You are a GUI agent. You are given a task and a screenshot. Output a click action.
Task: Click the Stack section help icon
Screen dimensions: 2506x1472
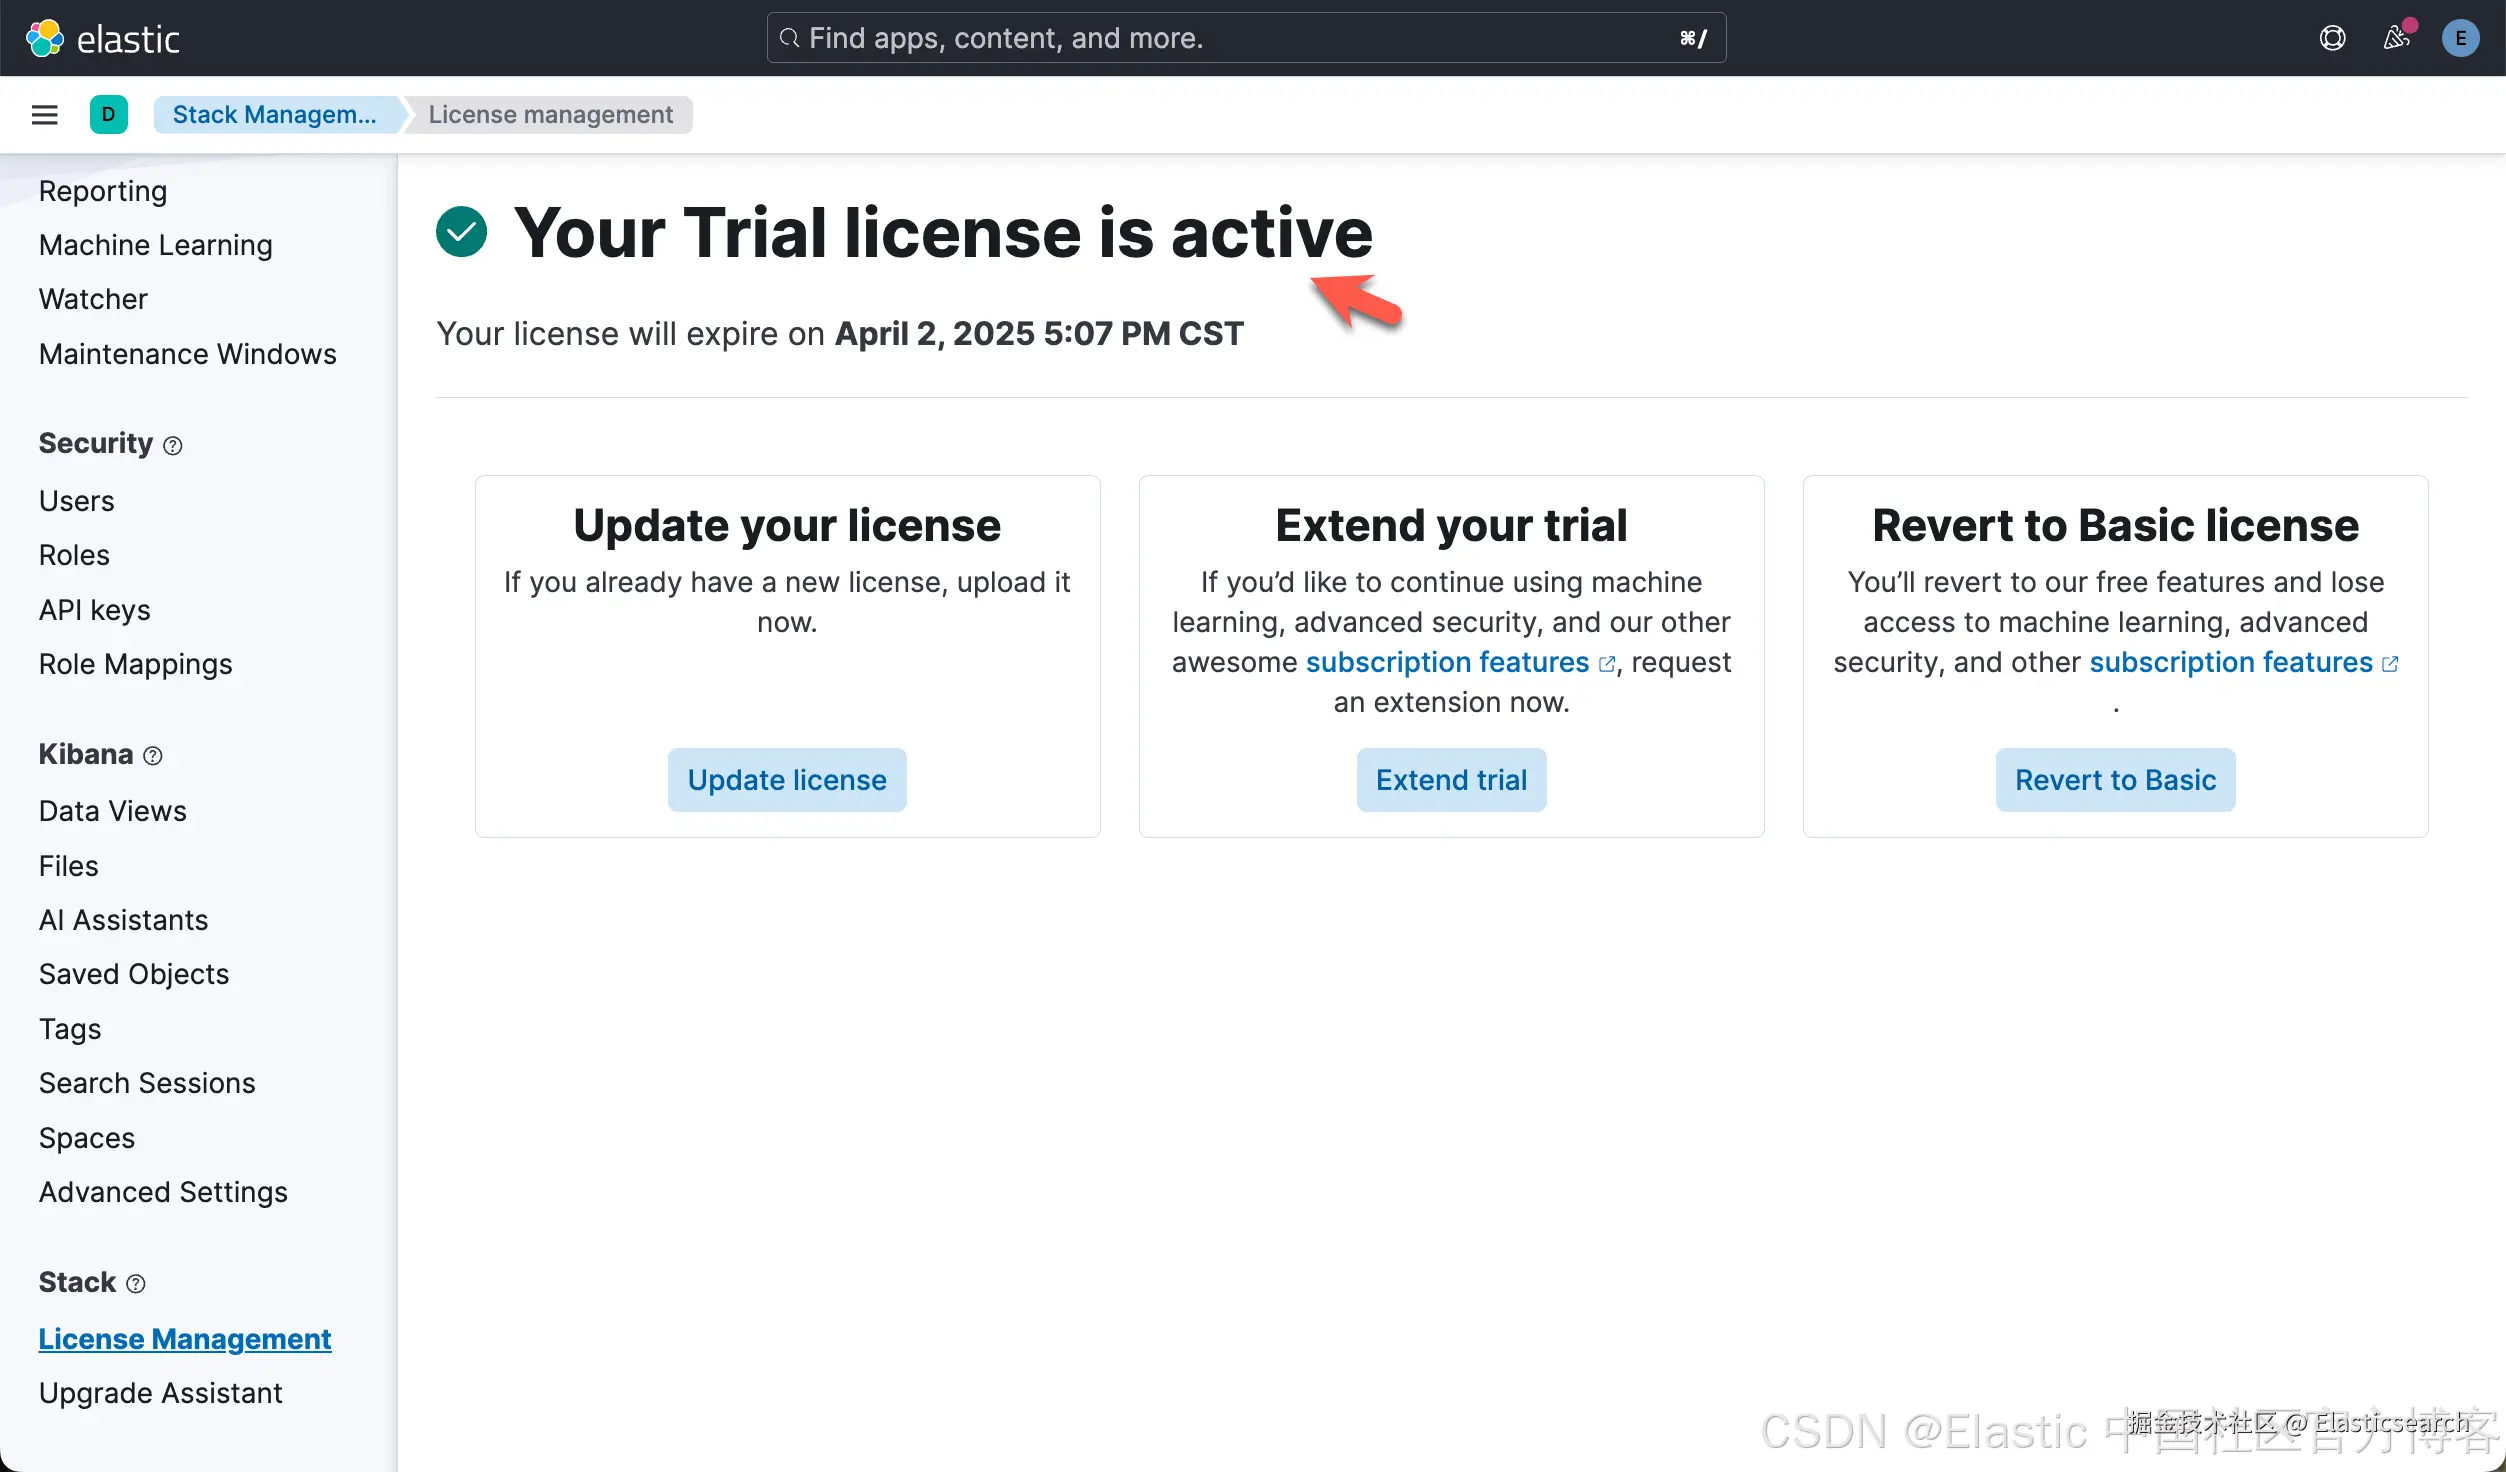136,1284
